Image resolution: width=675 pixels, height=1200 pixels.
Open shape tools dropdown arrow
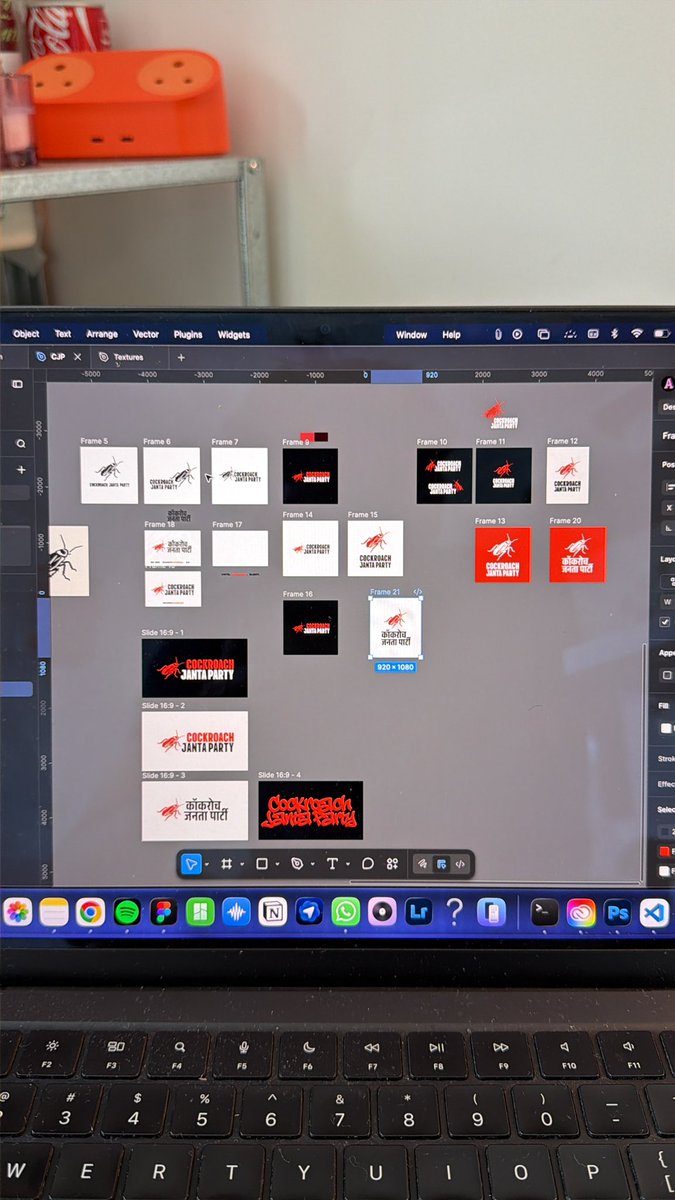[x=277, y=865]
